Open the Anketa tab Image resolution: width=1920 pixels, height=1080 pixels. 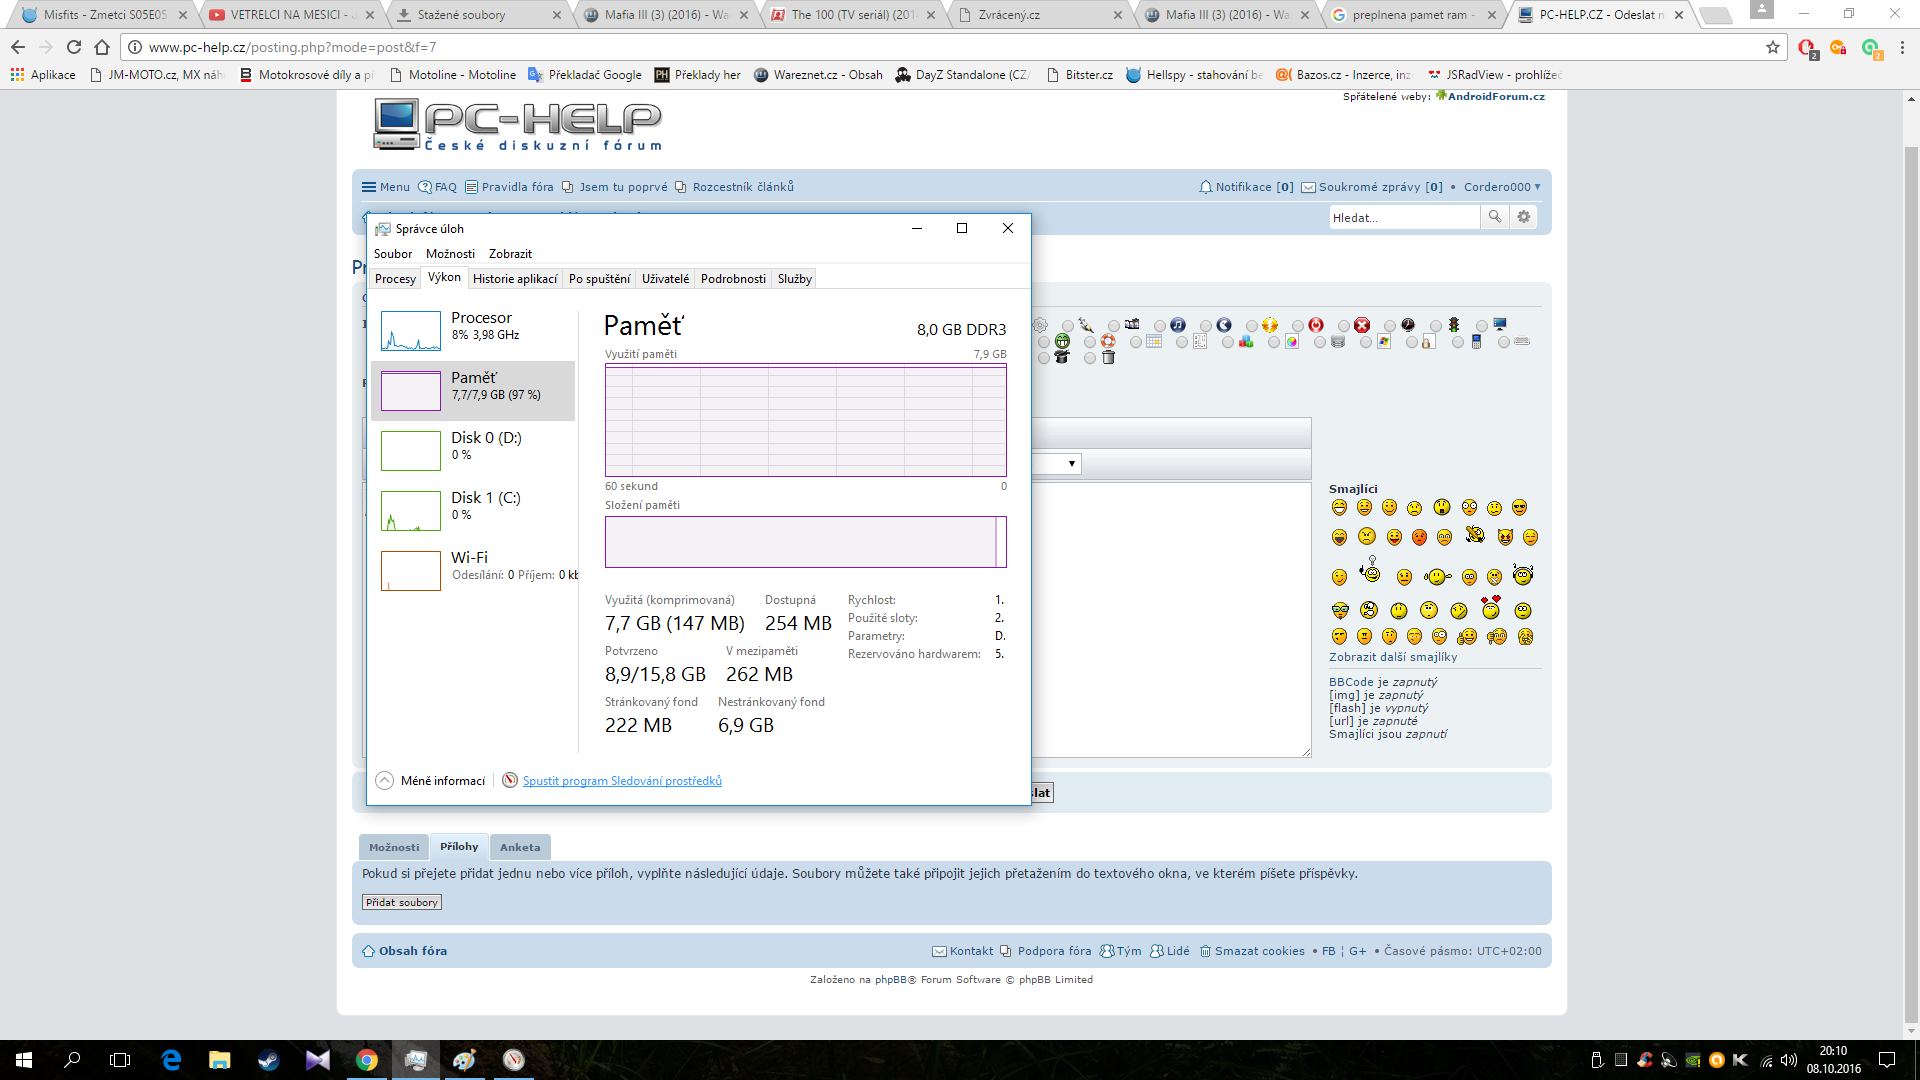point(520,847)
